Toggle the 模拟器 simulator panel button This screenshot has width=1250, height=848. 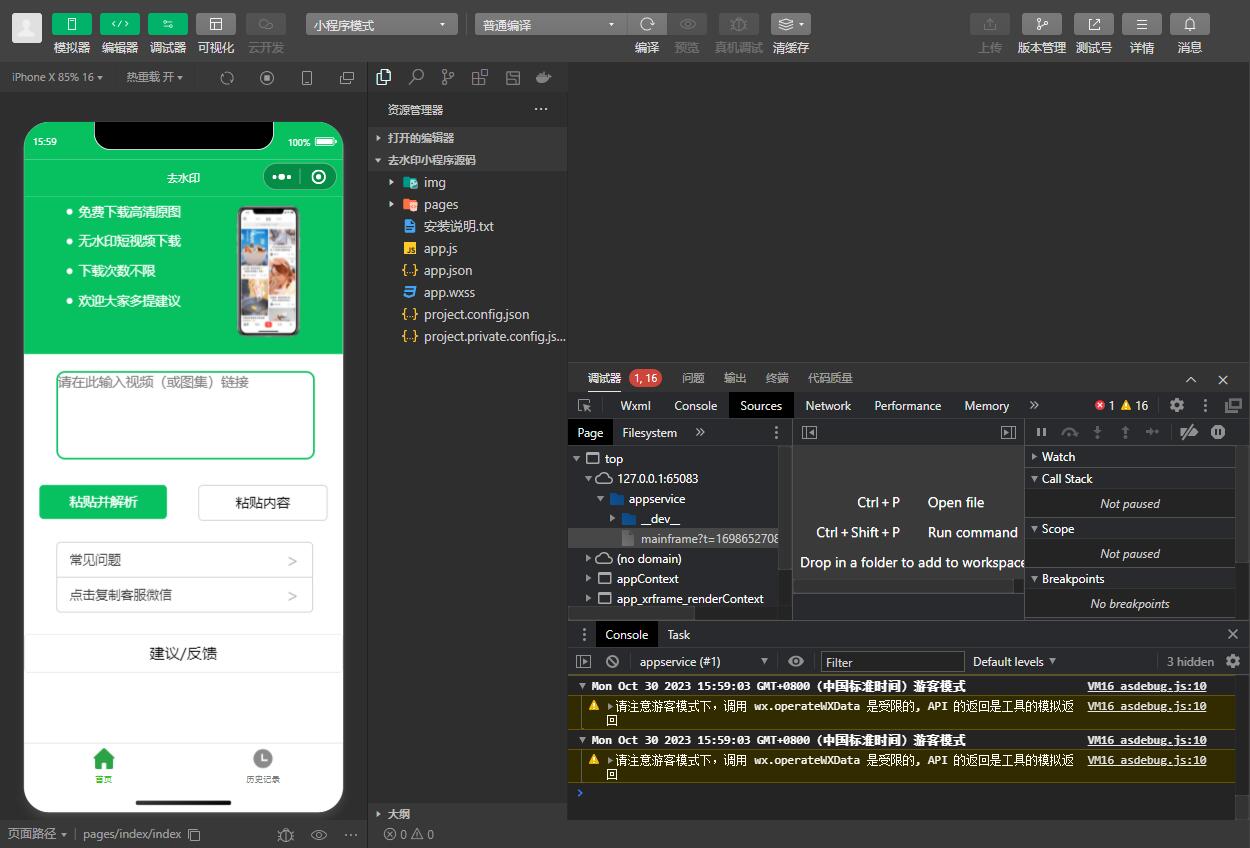coord(72,24)
